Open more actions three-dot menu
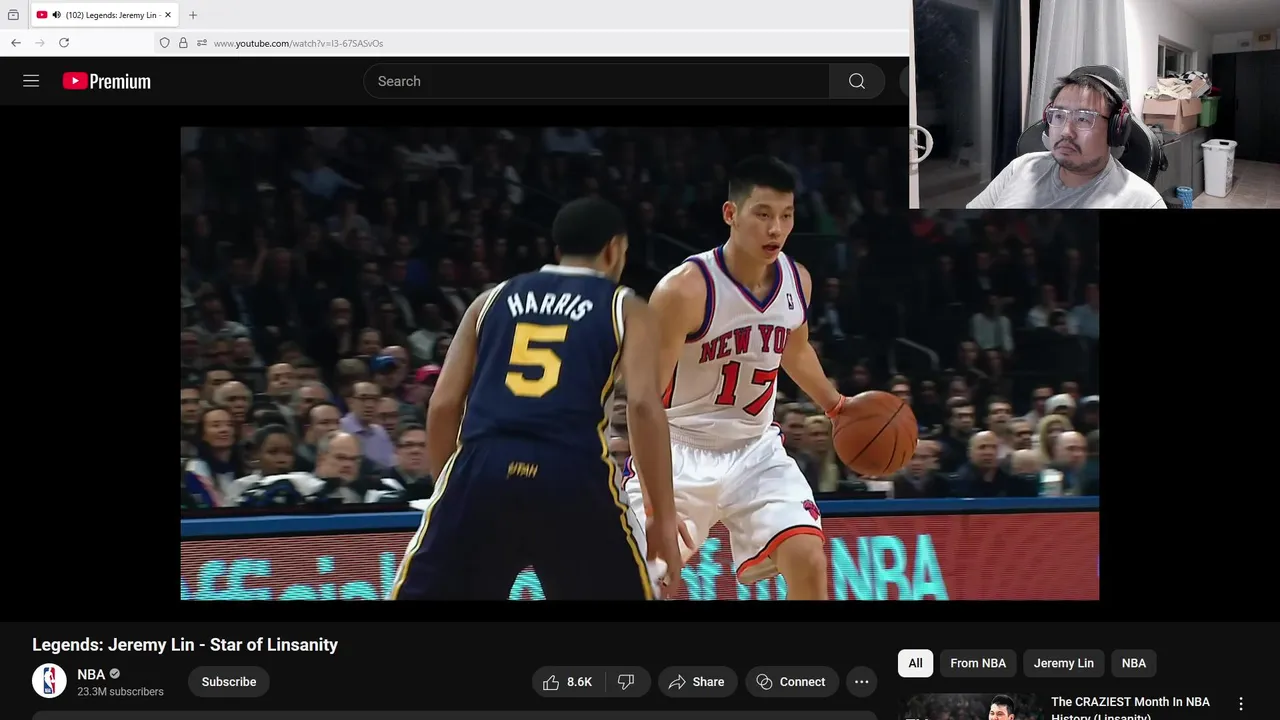The image size is (1280, 720). coord(861,682)
